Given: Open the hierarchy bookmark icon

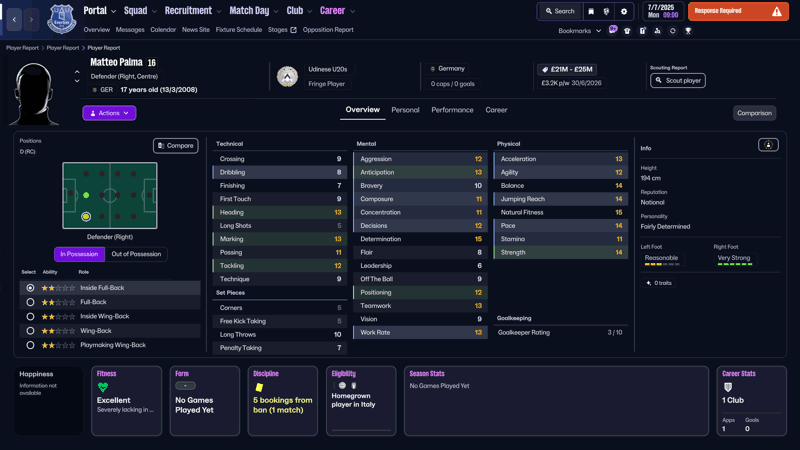Looking at the screenshot, I should coord(657,31).
